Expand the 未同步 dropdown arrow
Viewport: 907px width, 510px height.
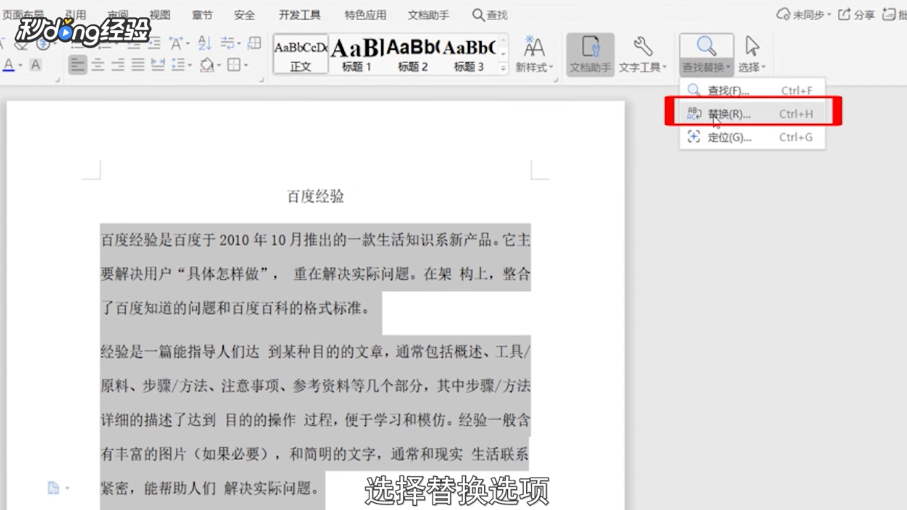pyautogui.click(x=829, y=15)
